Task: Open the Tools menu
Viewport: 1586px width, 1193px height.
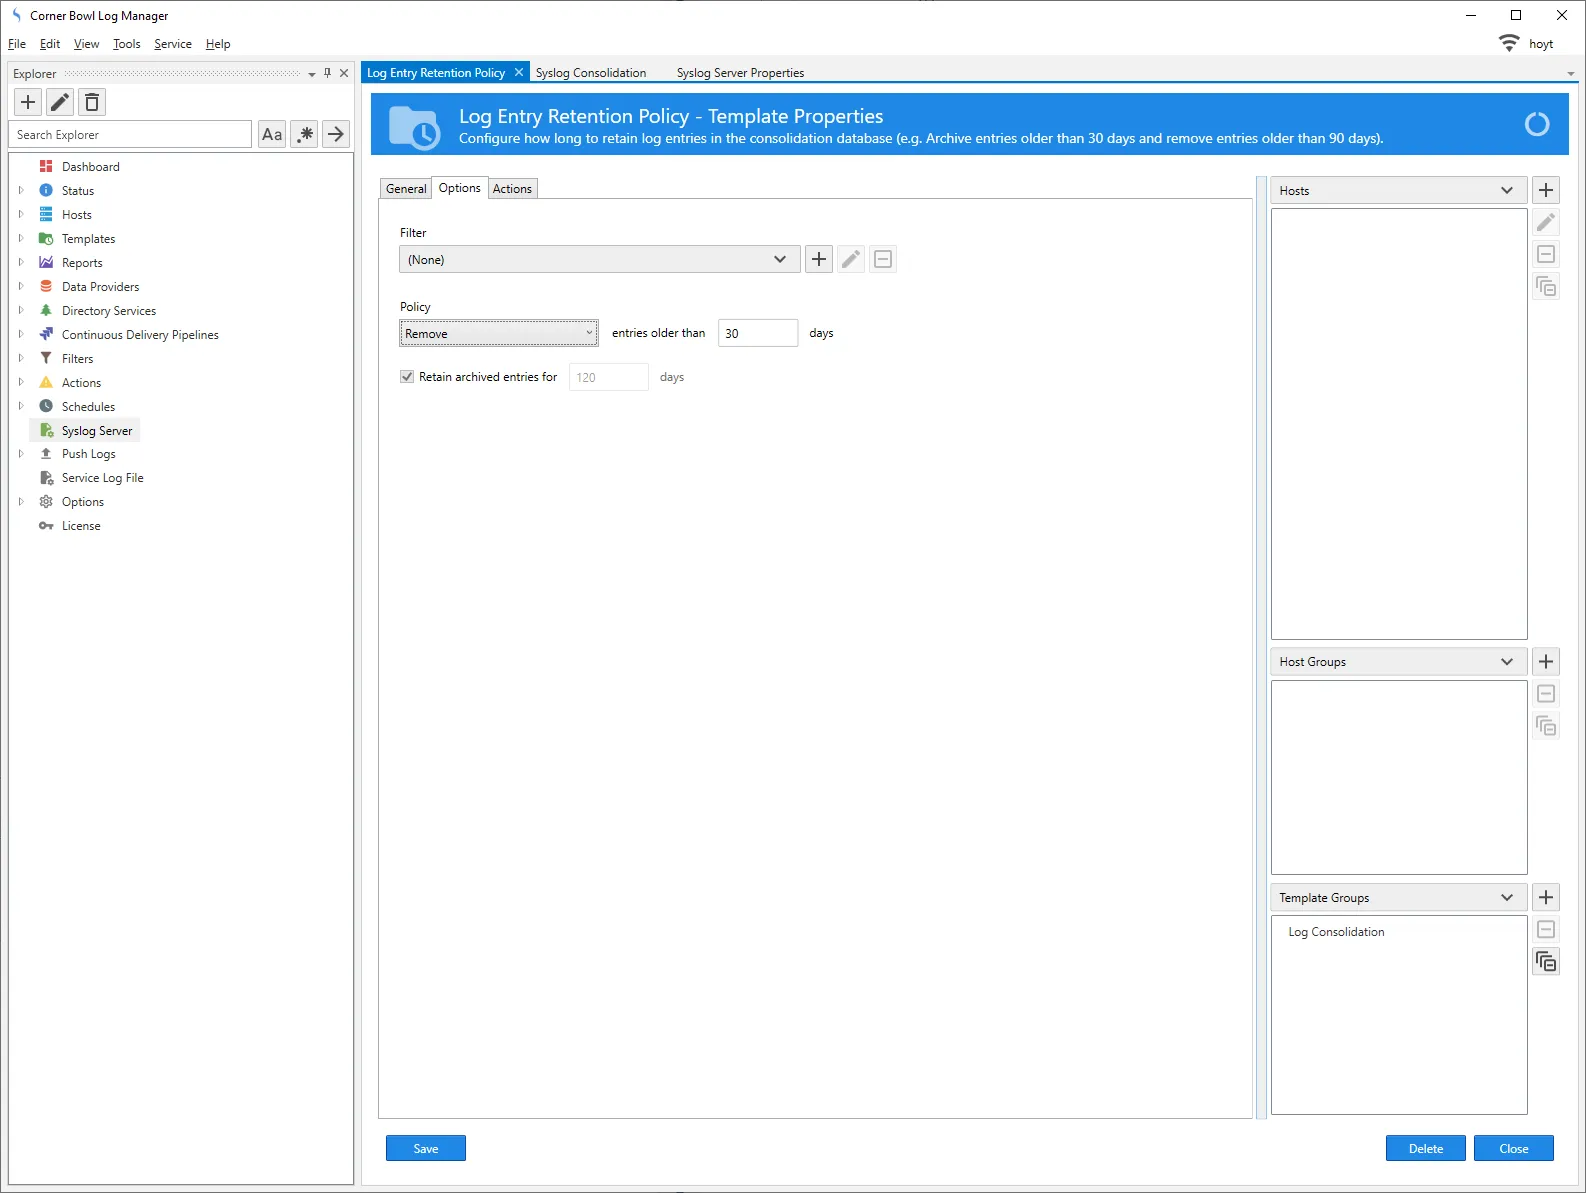Action: click(126, 44)
